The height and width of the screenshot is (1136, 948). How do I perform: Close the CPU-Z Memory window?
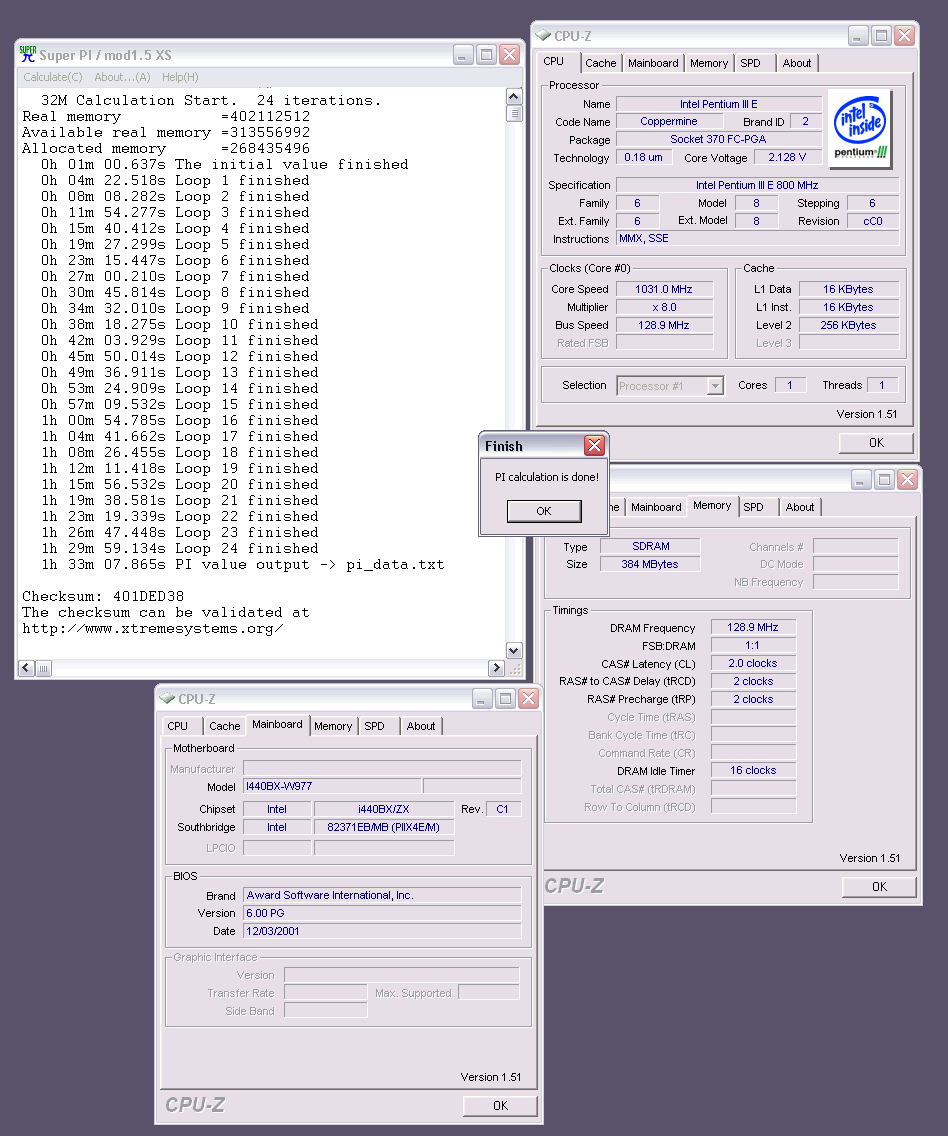(908, 480)
